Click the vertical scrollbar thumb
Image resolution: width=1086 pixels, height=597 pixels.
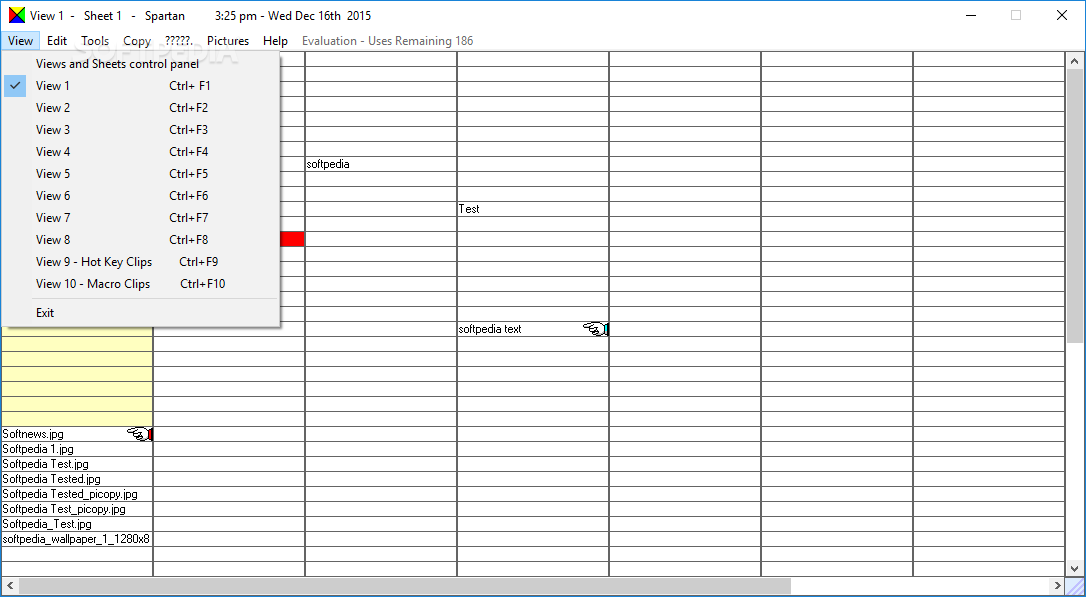(1075, 206)
